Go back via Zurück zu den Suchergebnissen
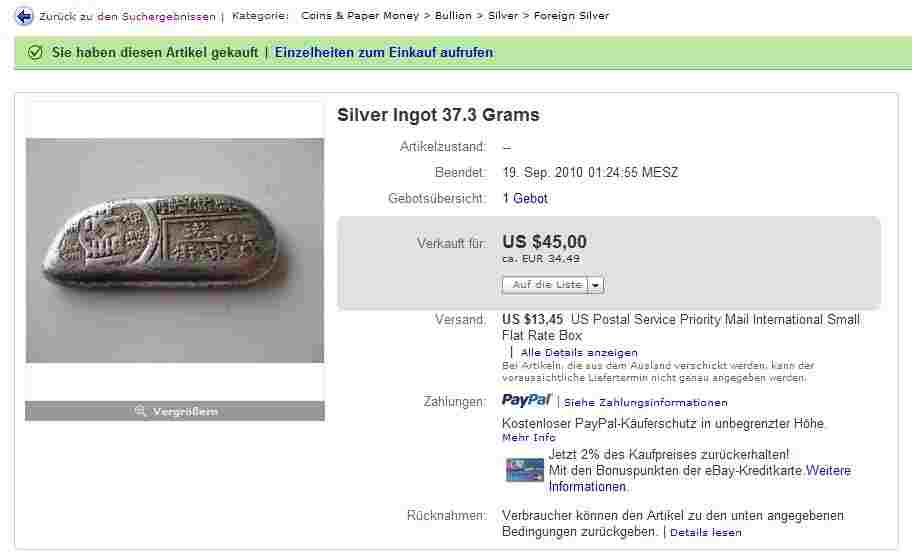Viewport: 912px width, 558px height. (127, 17)
